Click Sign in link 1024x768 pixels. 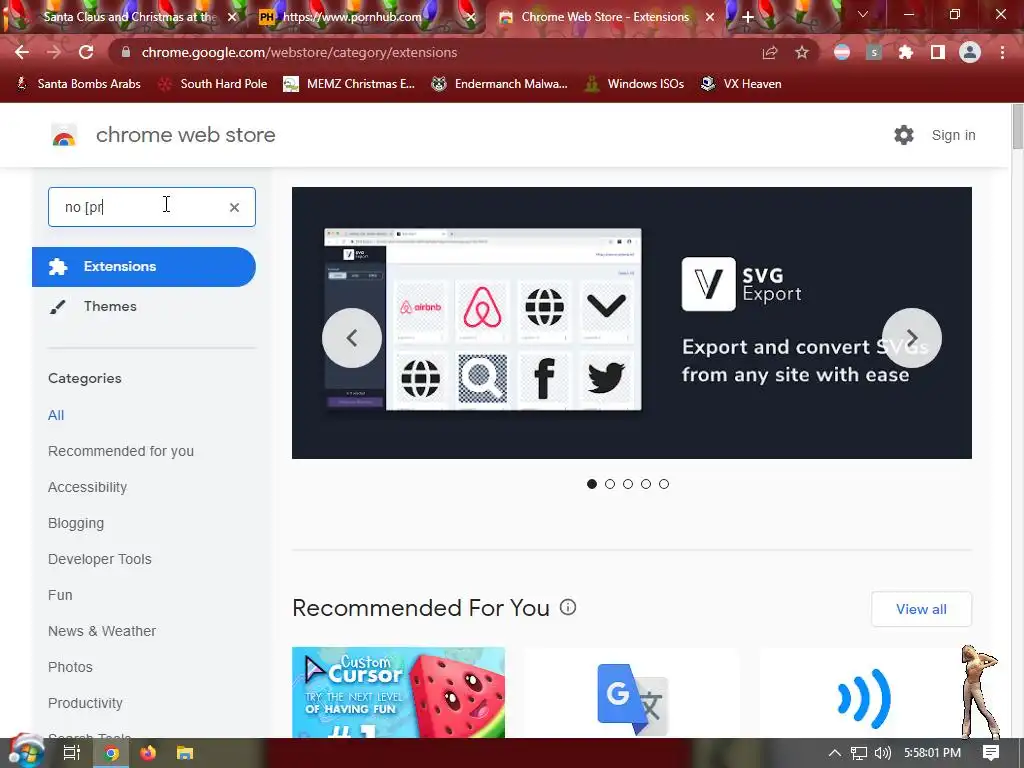(953, 135)
